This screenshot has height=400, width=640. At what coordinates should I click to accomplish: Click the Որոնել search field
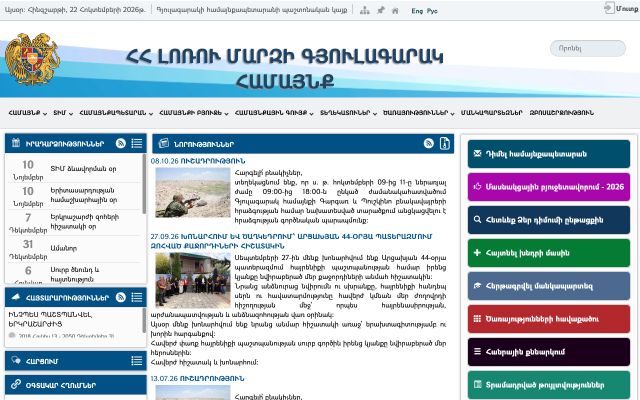(x=588, y=48)
